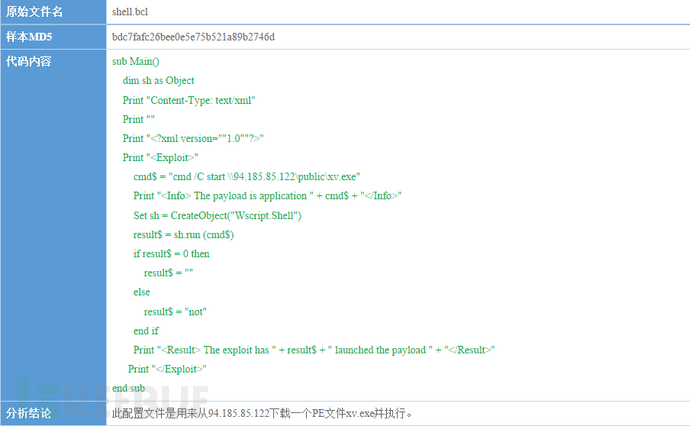Image resolution: width=690 pixels, height=426 pixels.
Task: Click the Print "</Exploit>" closing line
Action: click(x=167, y=369)
